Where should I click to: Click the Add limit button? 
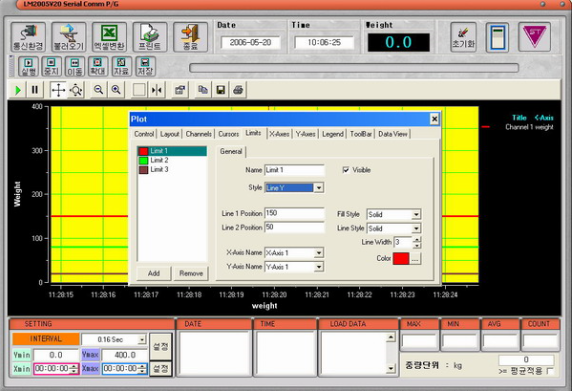click(x=154, y=273)
